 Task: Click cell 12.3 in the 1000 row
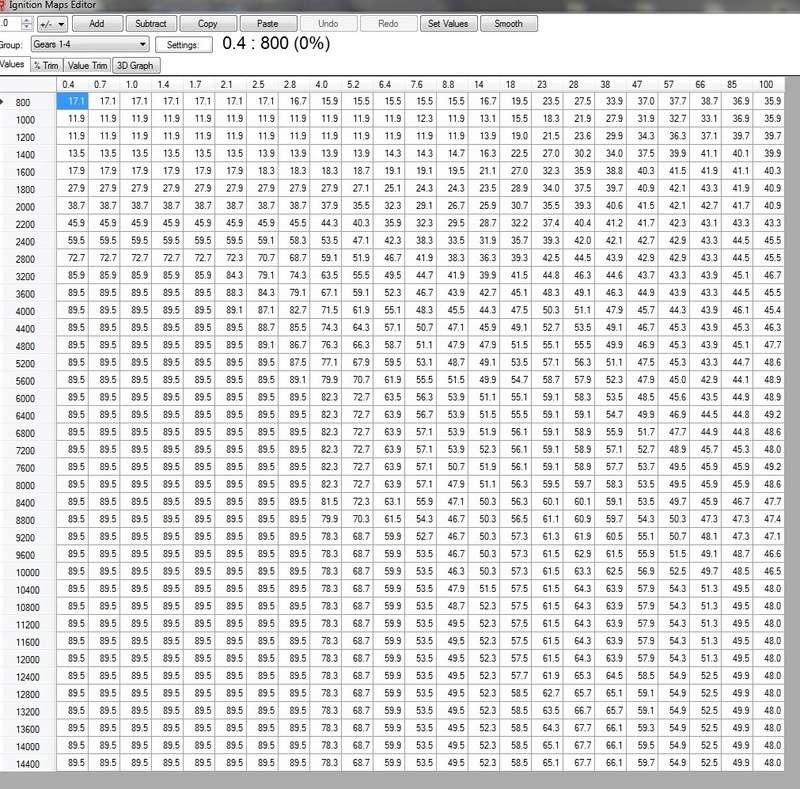[421, 118]
